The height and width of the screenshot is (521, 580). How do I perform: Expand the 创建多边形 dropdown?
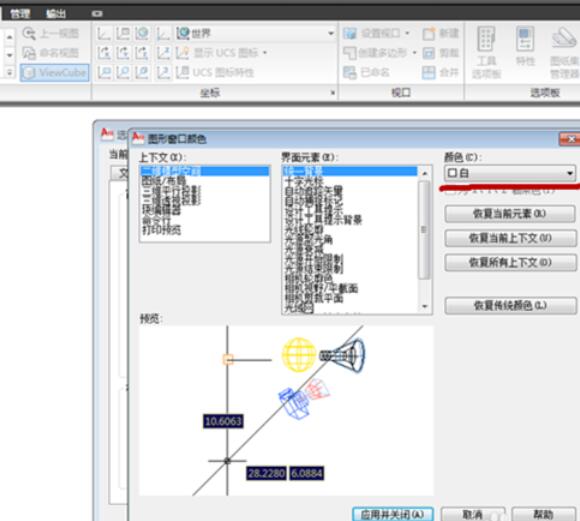coord(414,53)
